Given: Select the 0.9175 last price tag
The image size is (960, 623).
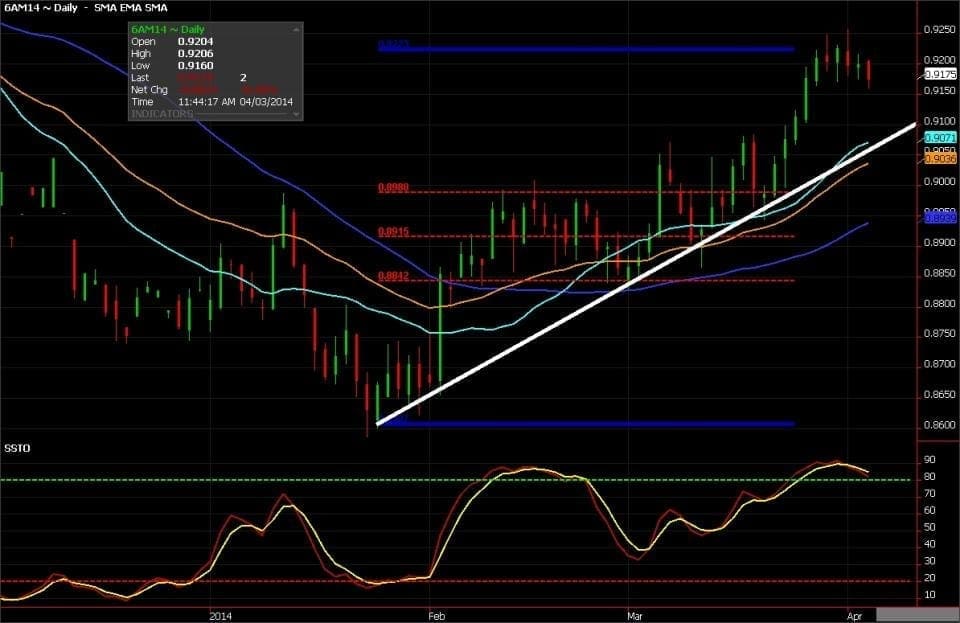Looking at the screenshot, I should pyautogui.click(x=940, y=74).
